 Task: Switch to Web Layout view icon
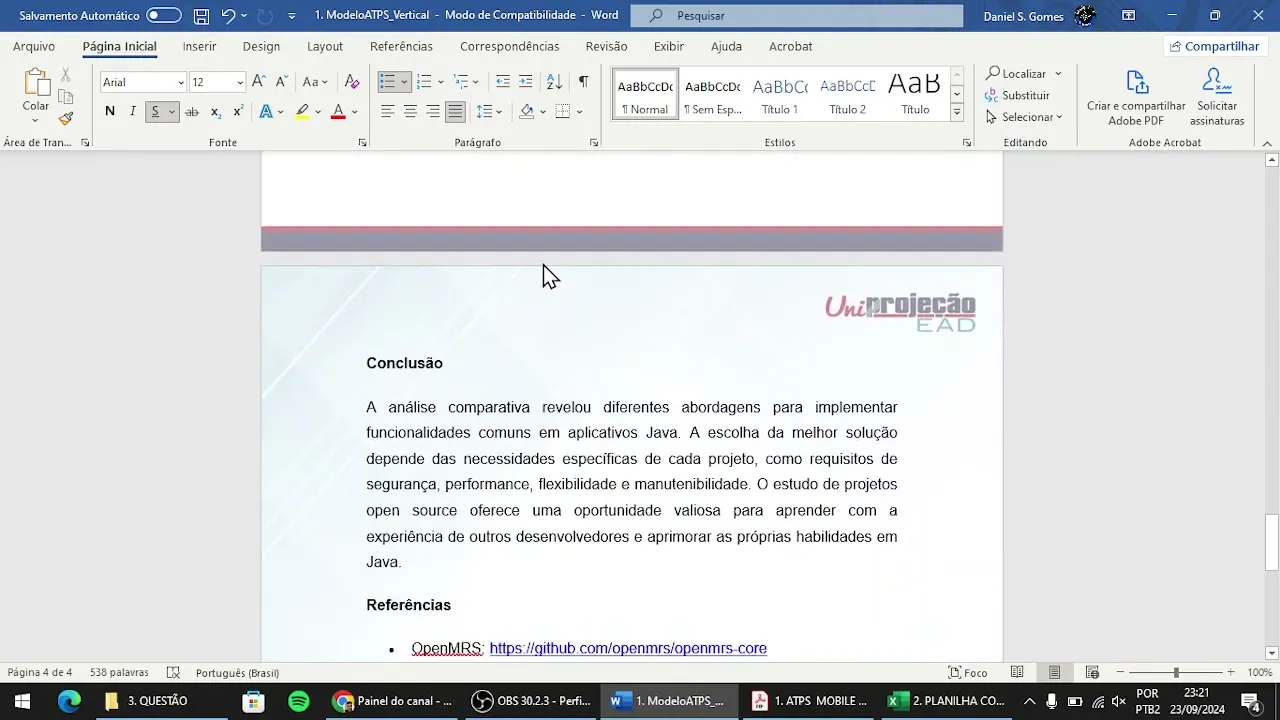click(1092, 672)
